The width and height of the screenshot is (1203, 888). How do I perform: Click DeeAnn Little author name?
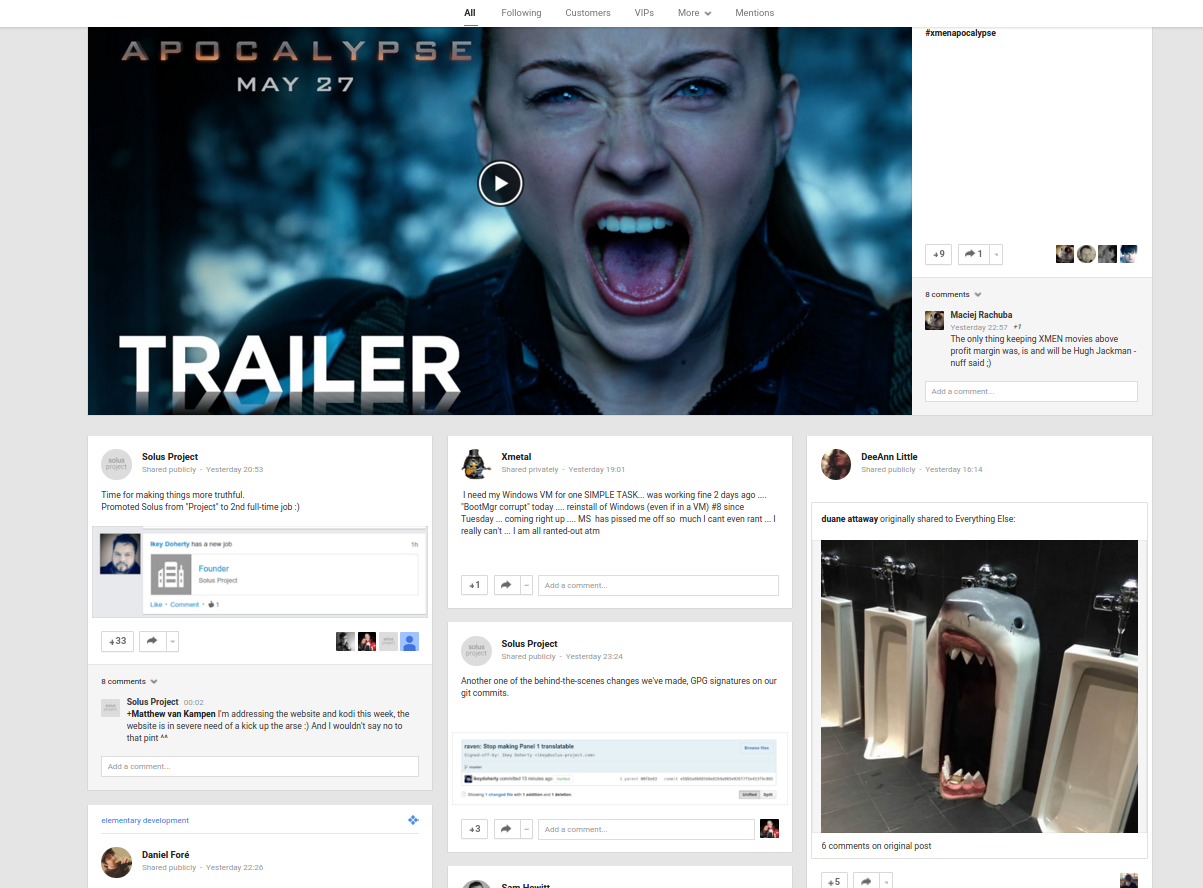(x=889, y=457)
